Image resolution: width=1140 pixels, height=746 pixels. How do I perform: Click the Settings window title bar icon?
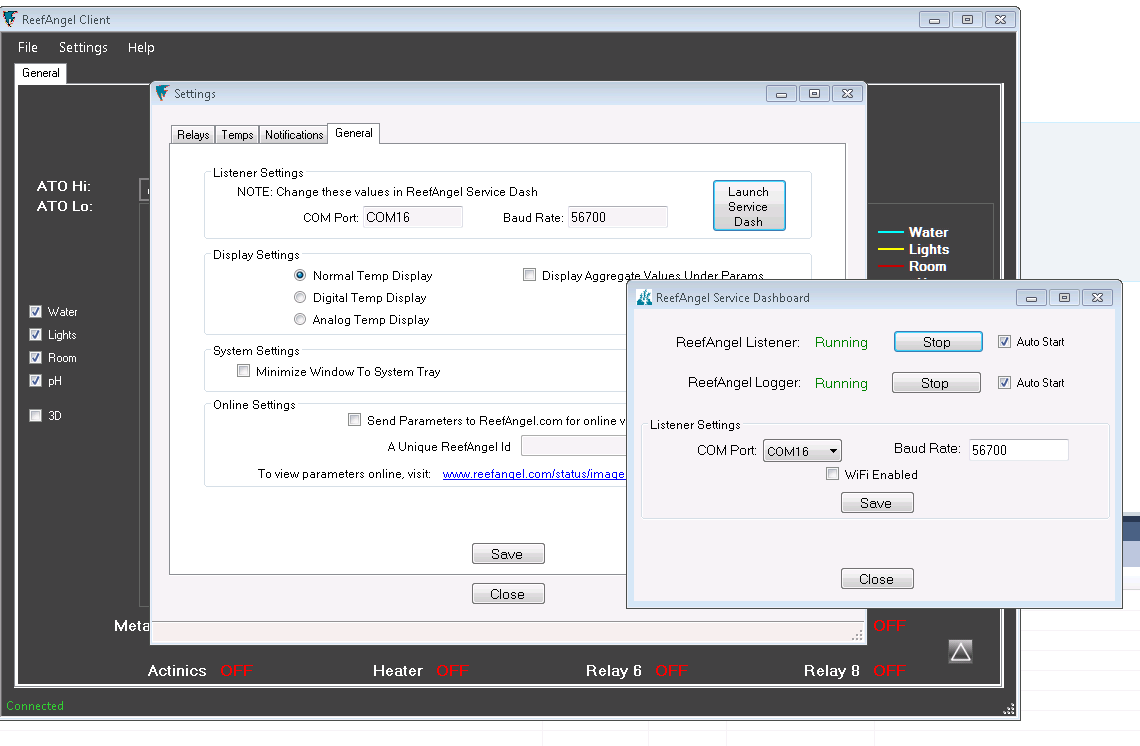pyautogui.click(x=162, y=93)
